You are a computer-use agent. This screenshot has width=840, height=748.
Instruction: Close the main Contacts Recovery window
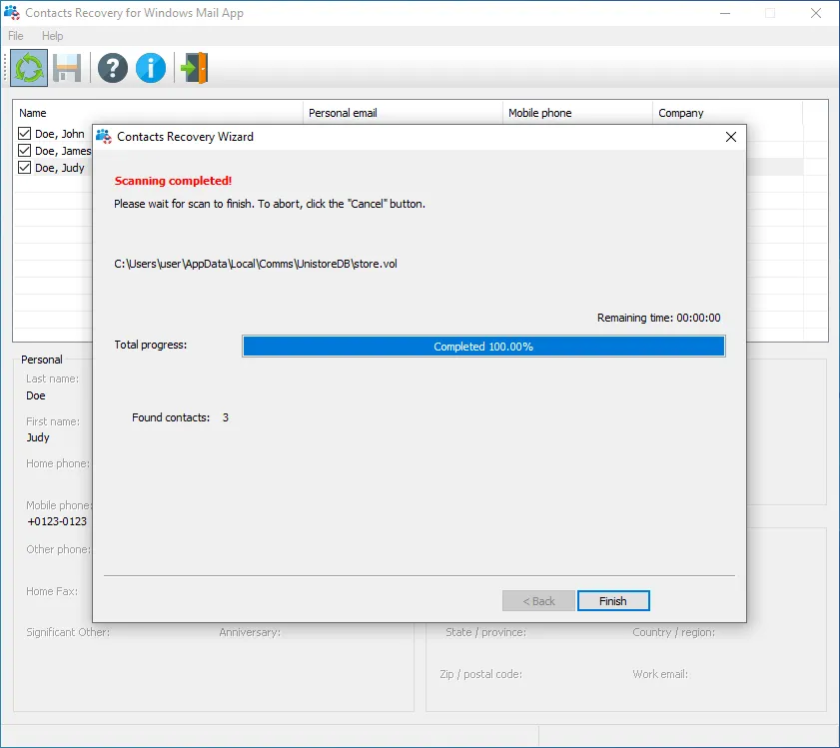tap(816, 13)
